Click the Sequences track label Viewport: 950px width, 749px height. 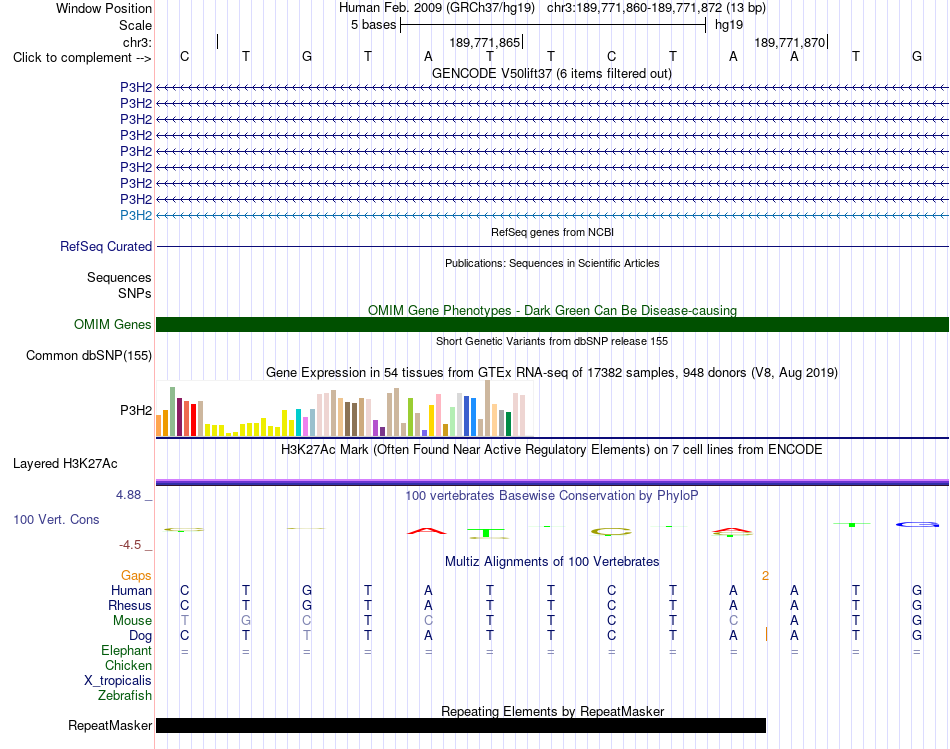(119, 278)
